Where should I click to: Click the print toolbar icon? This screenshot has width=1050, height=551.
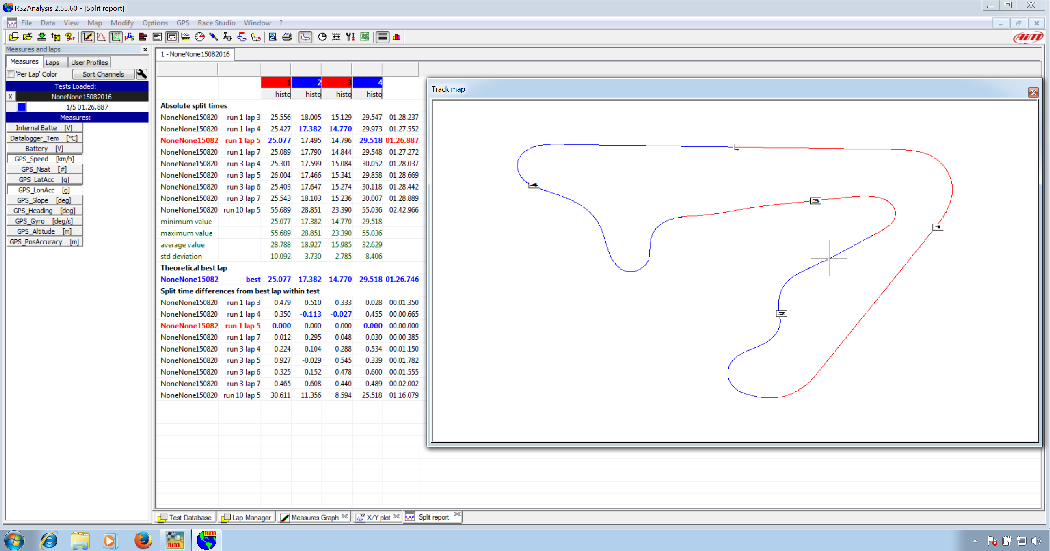[287, 37]
